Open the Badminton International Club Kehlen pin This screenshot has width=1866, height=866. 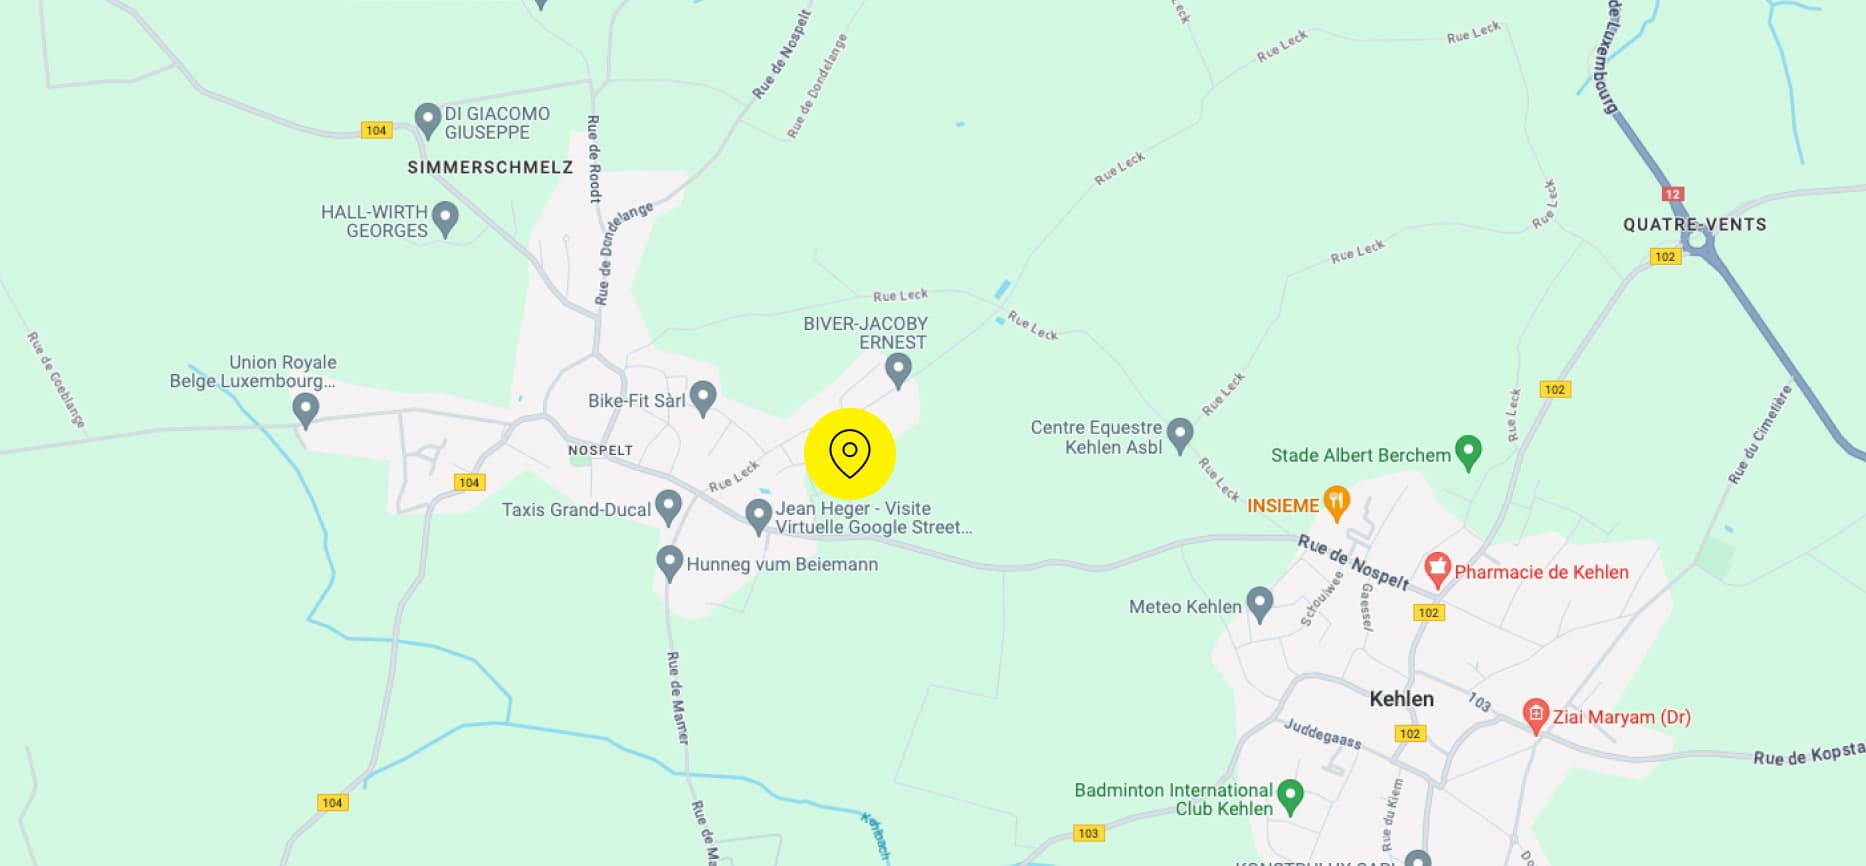coord(1291,797)
